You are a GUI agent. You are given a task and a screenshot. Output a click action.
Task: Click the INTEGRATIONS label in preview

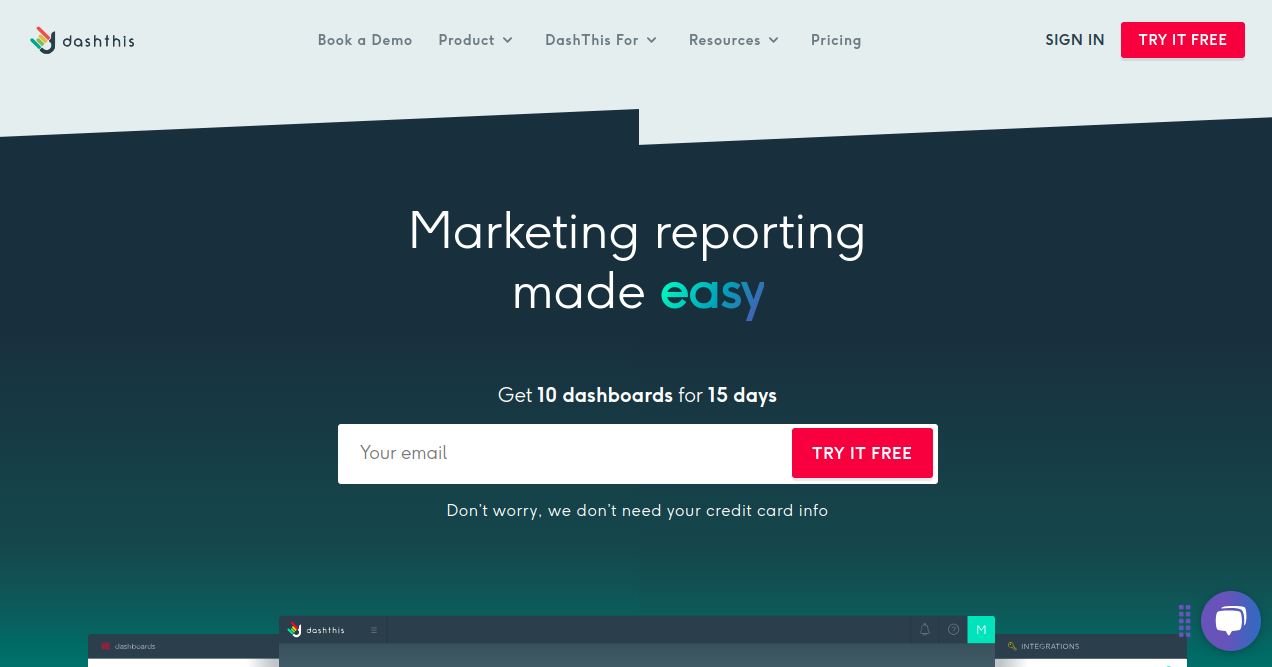click(1050, 646)
